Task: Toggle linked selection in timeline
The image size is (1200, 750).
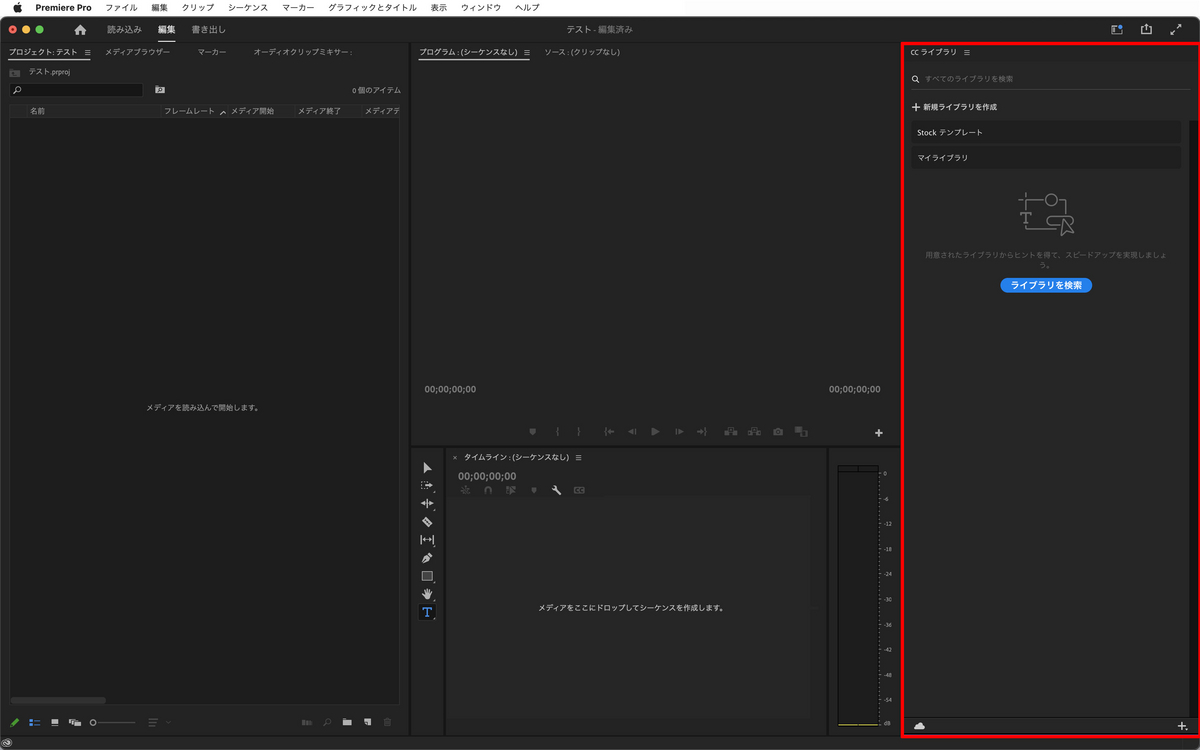Action: coord(511,491)
